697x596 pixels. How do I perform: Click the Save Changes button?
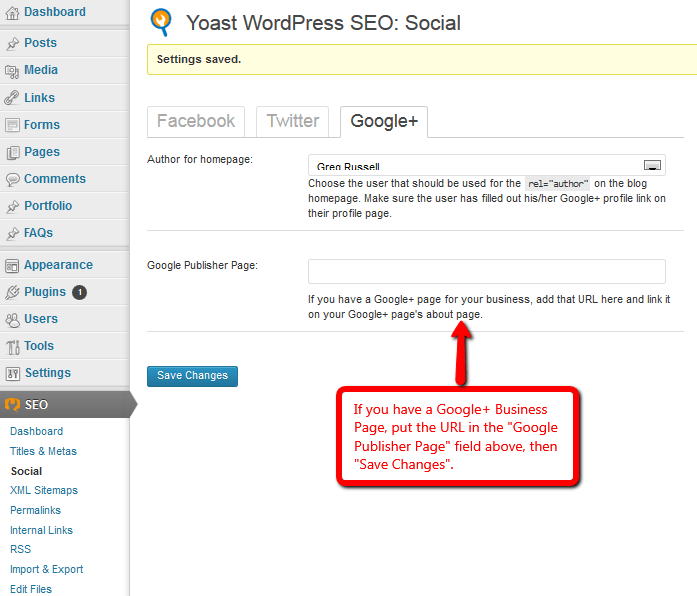[x=192, y=376]
